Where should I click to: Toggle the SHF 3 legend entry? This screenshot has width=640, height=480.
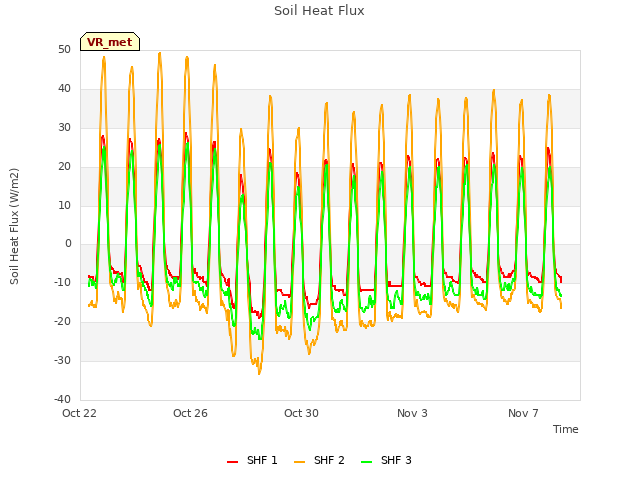tap(386, 460)
